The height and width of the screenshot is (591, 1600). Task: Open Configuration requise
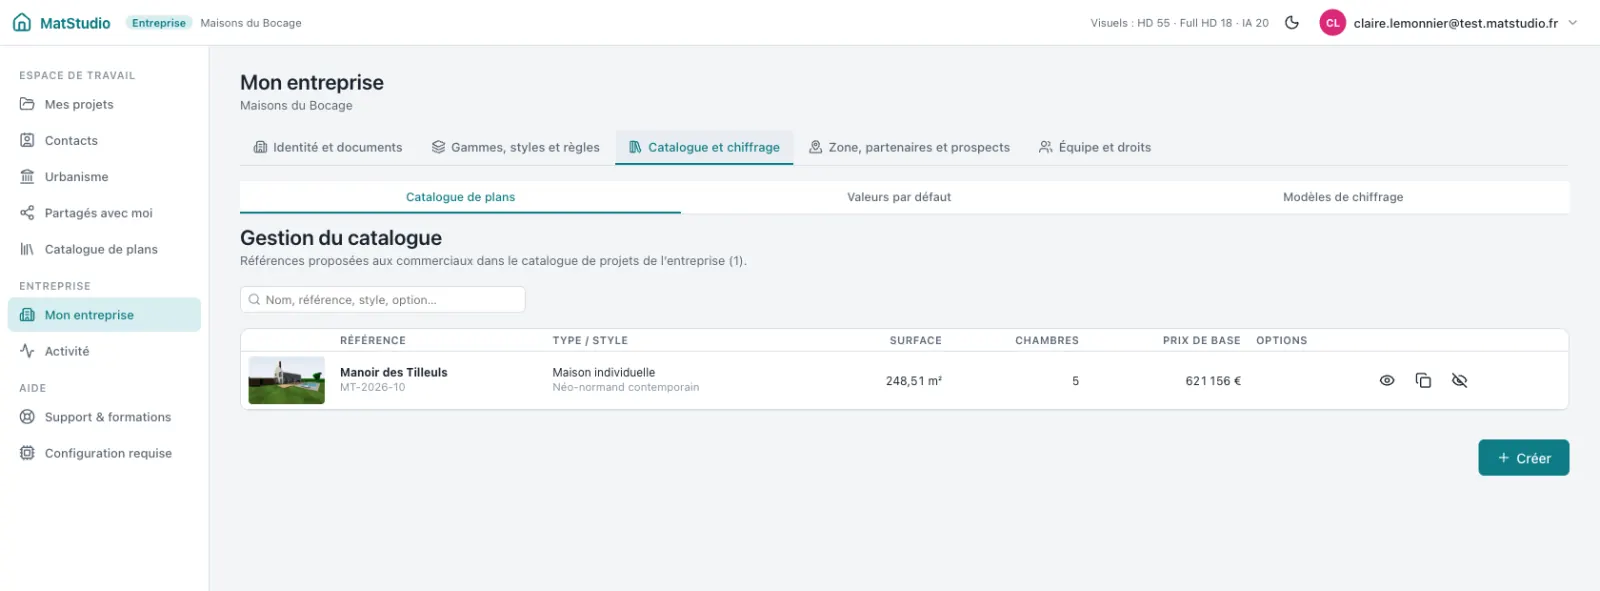(104, 453)
